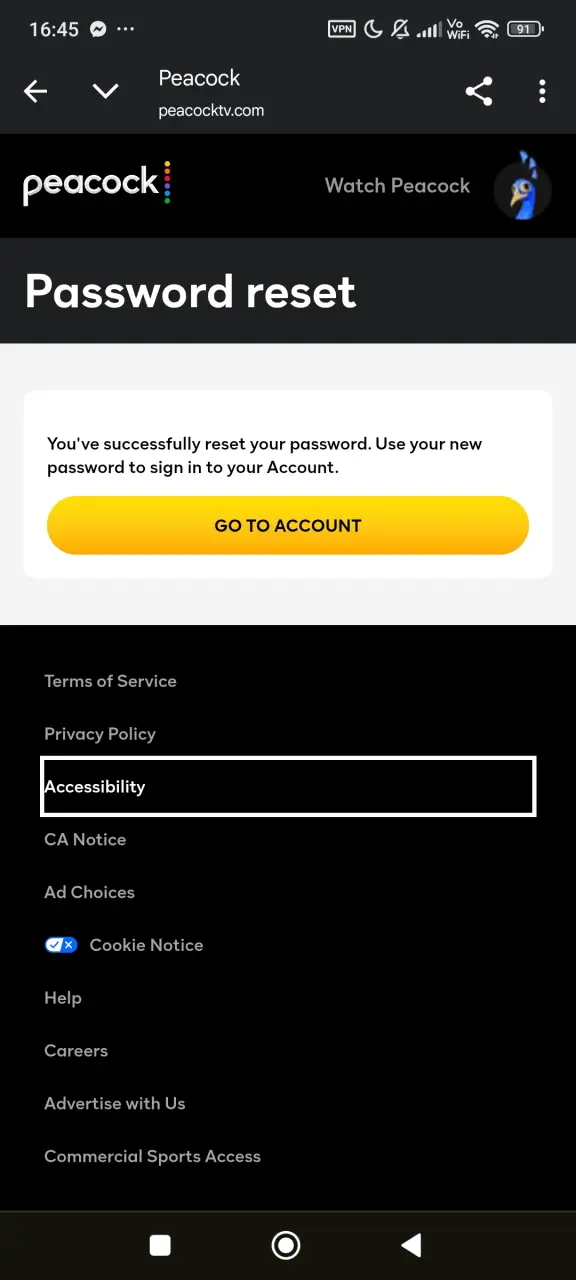Open the Ad Choices link
Screen dimensions: 576x1280
[89, 892]
